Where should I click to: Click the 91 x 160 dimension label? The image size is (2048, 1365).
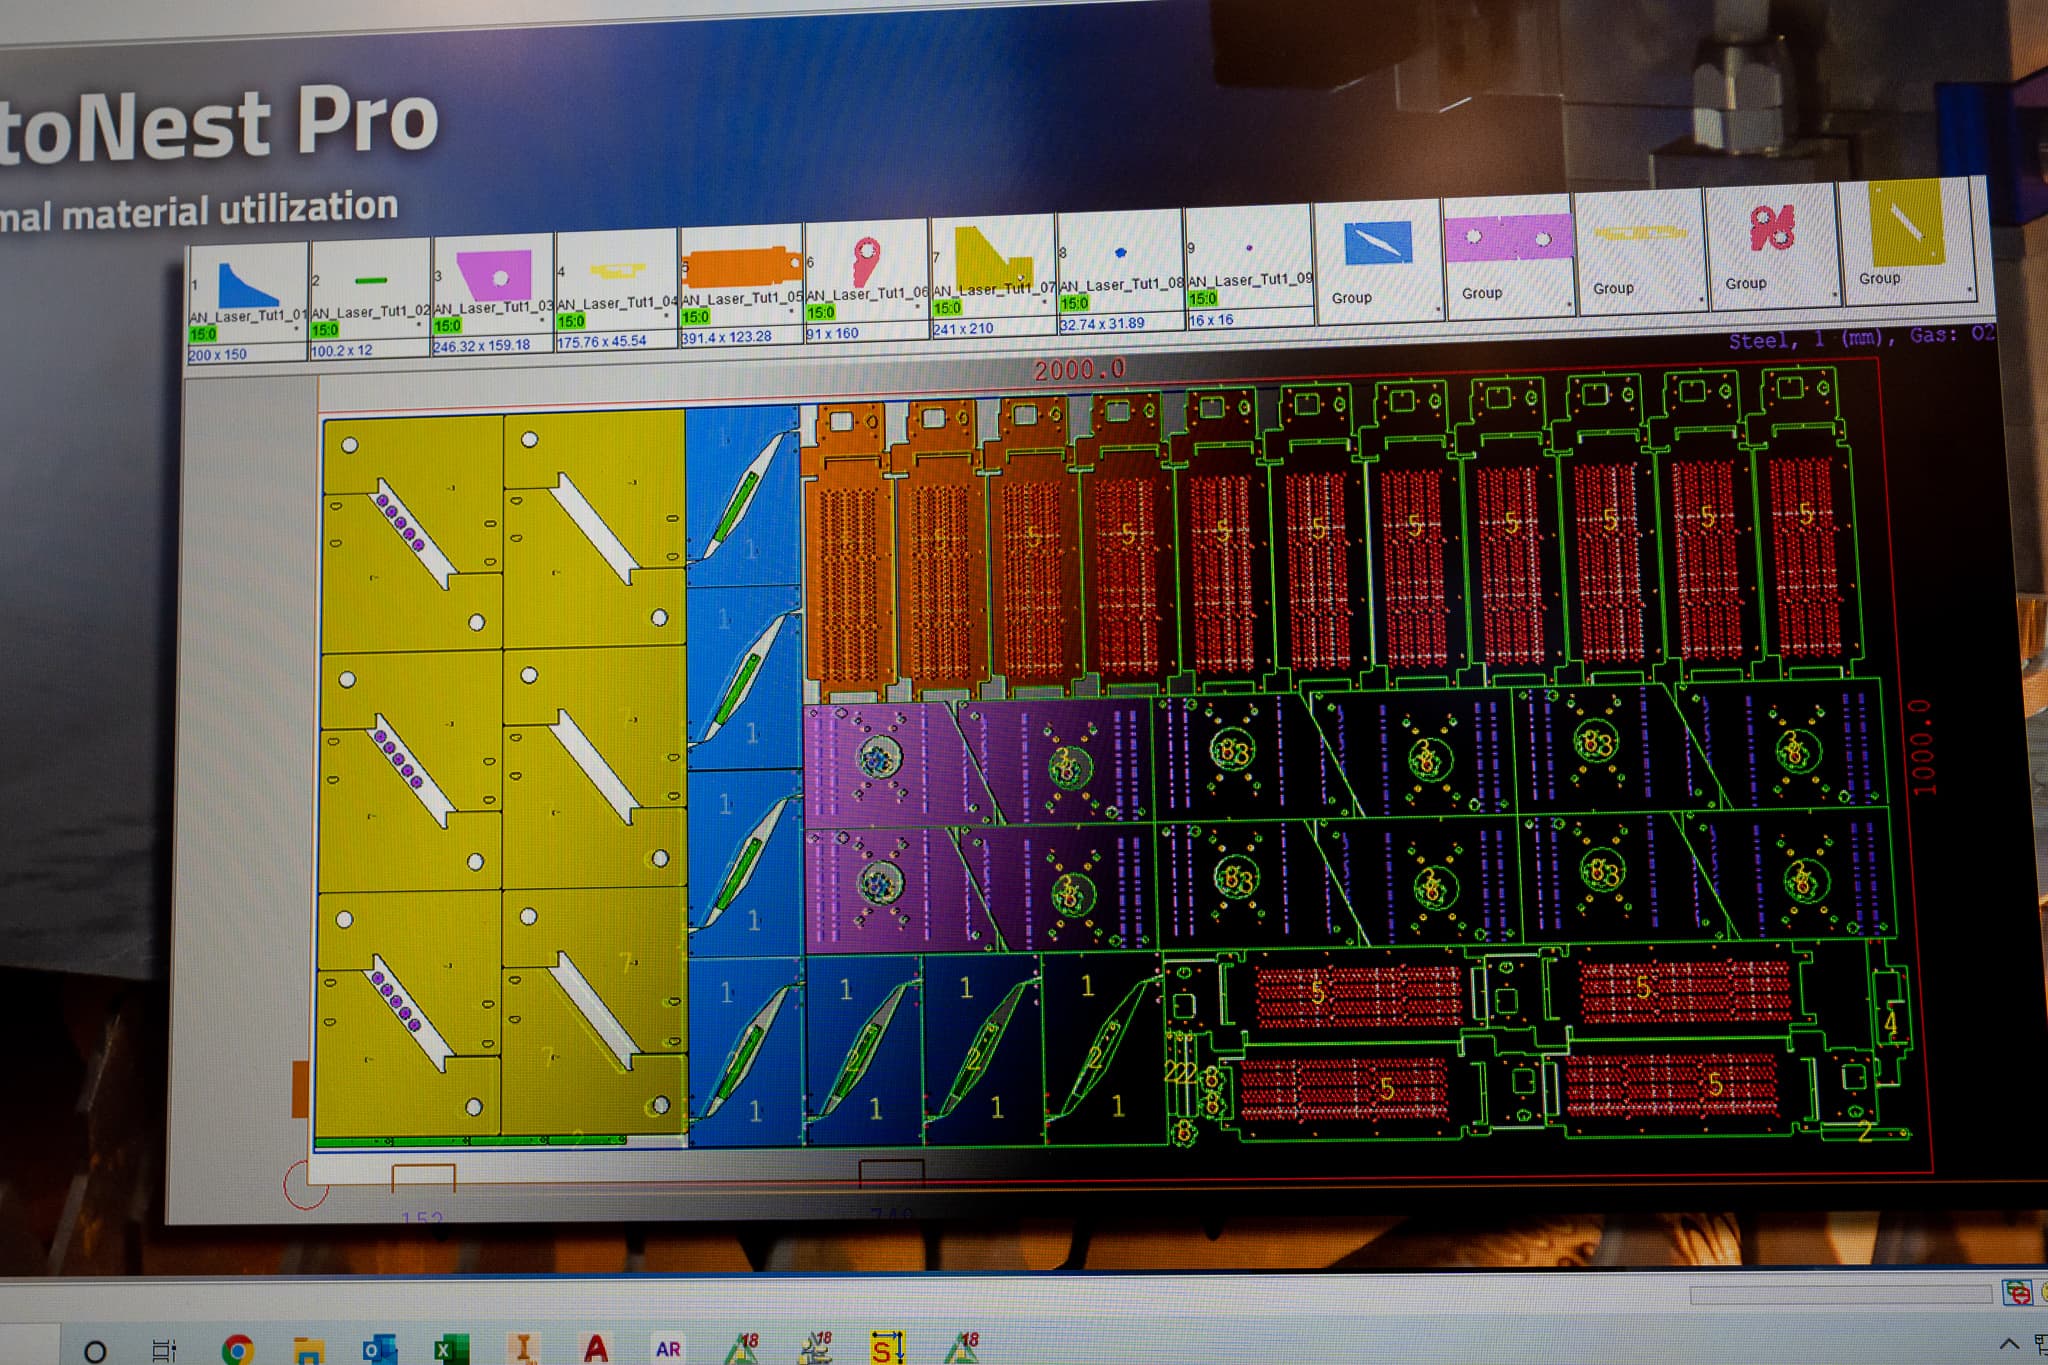pyautogui.click(x=832, y=333)
